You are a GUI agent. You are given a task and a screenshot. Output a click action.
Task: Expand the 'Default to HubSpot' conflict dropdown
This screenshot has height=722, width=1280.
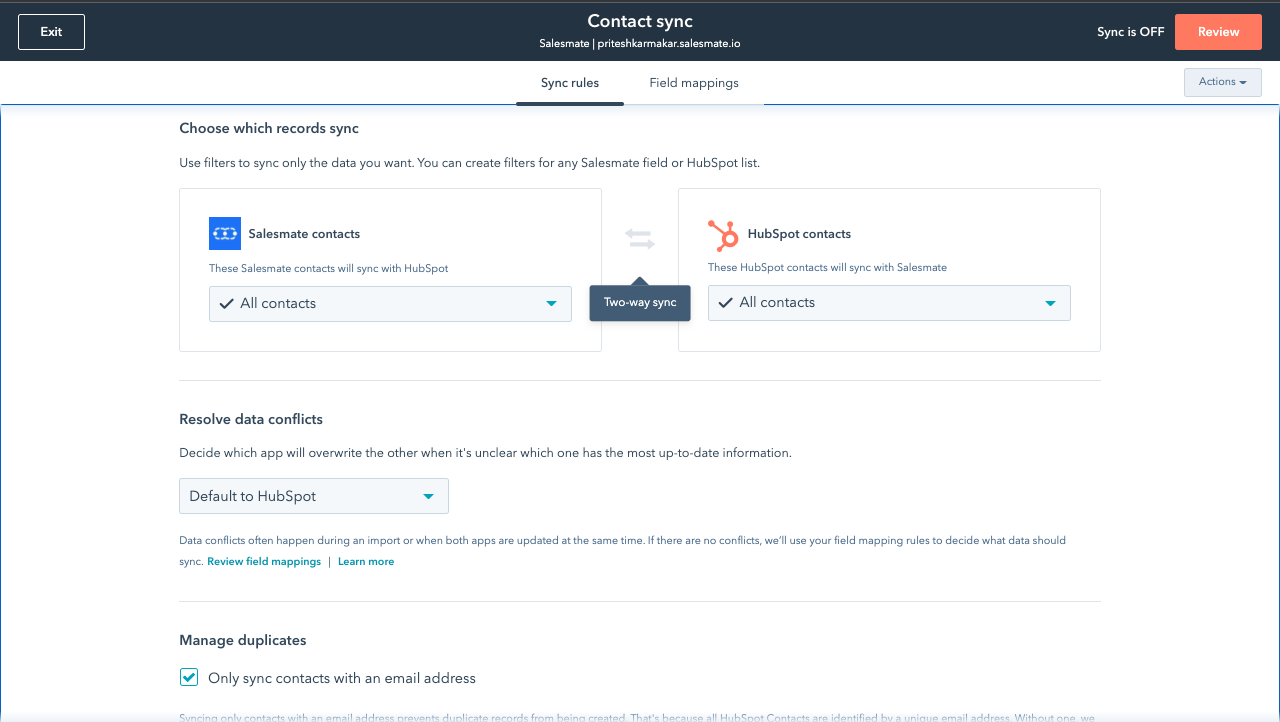[314, 496]
